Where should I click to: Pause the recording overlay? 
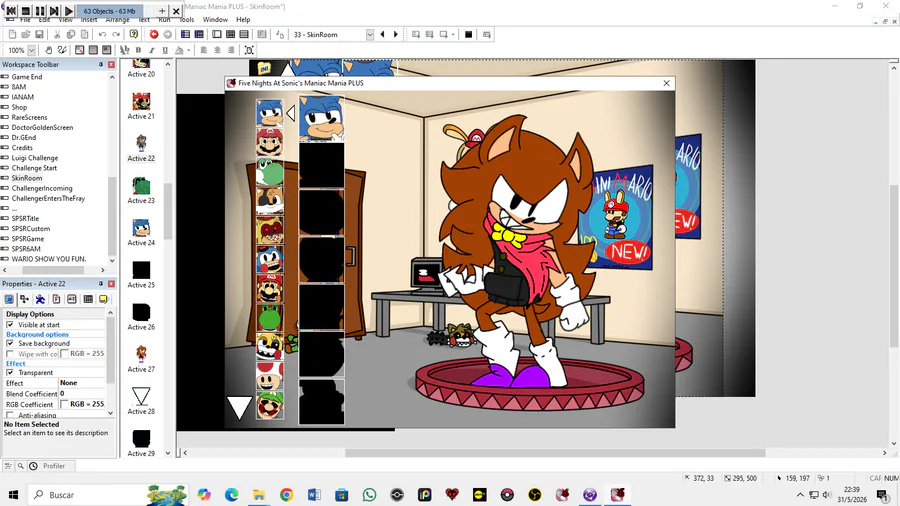click(40, 11)
